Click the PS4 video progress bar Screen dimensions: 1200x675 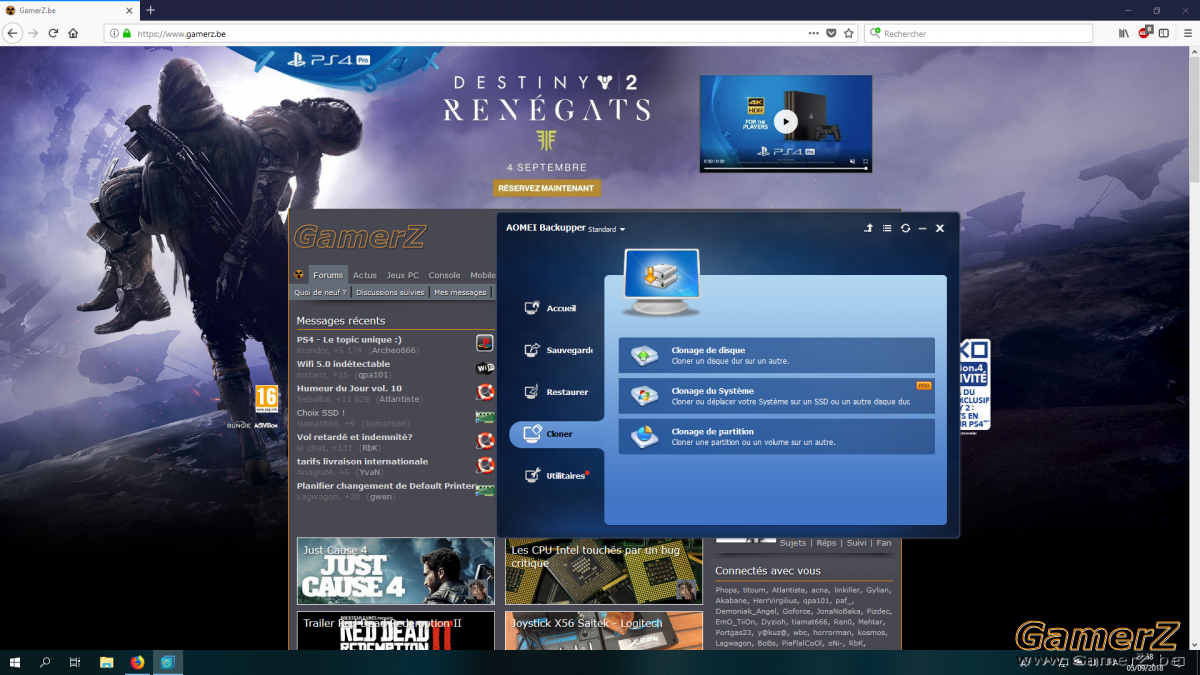click(784, 168)
